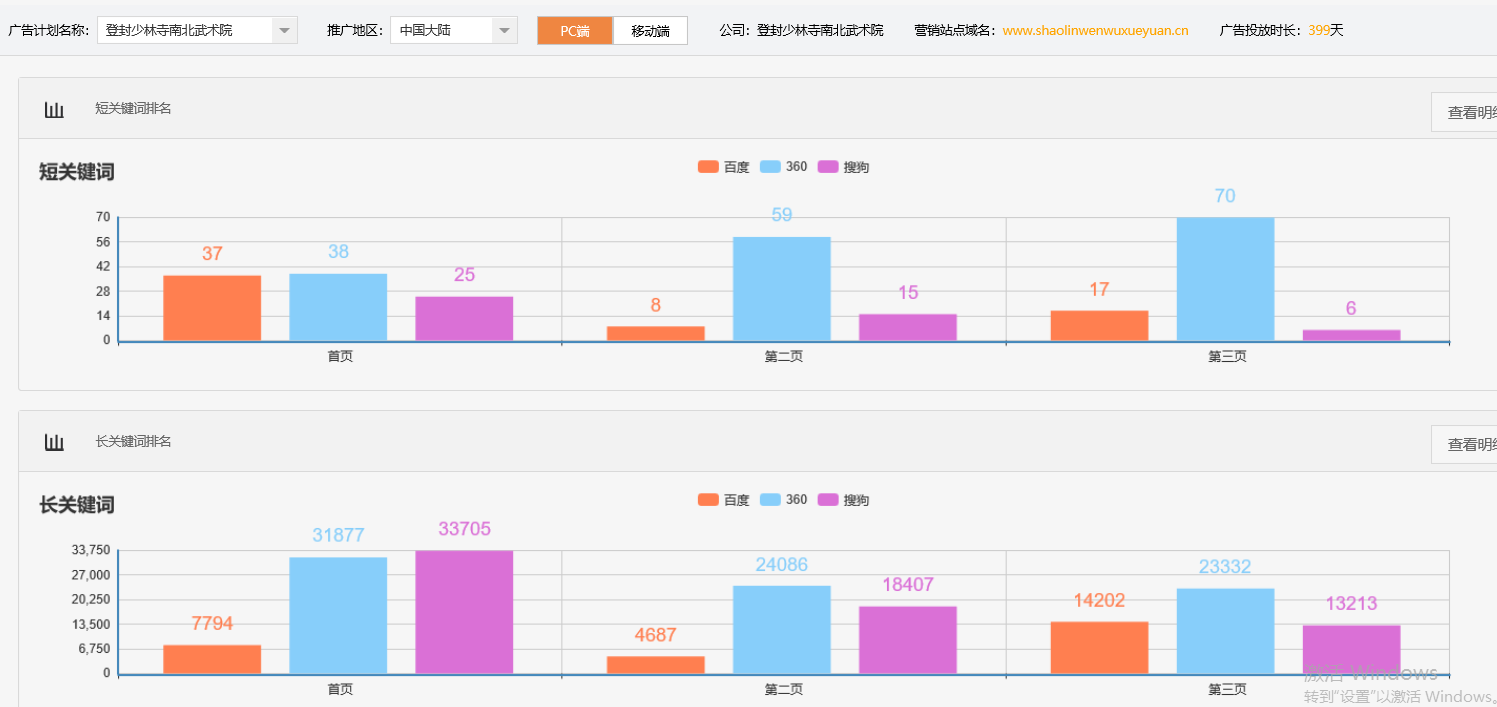This screenshot has height=707, width=1497.
Task: Click the 360 首页 bar showing 38
Action: (x=338, y=307)
